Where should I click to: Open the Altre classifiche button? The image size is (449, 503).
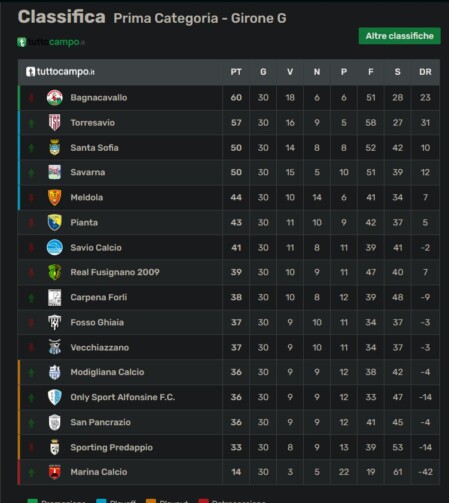[x=400, y=36]
